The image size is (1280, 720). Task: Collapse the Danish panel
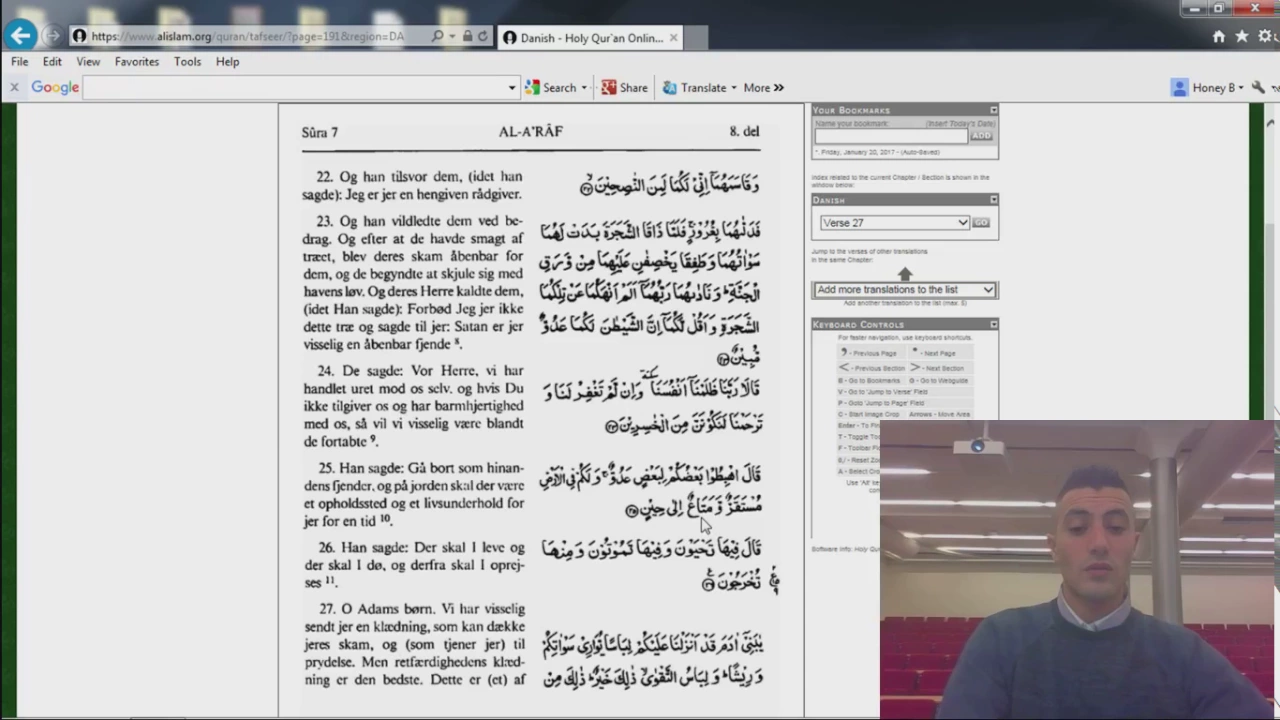[993, 200]
